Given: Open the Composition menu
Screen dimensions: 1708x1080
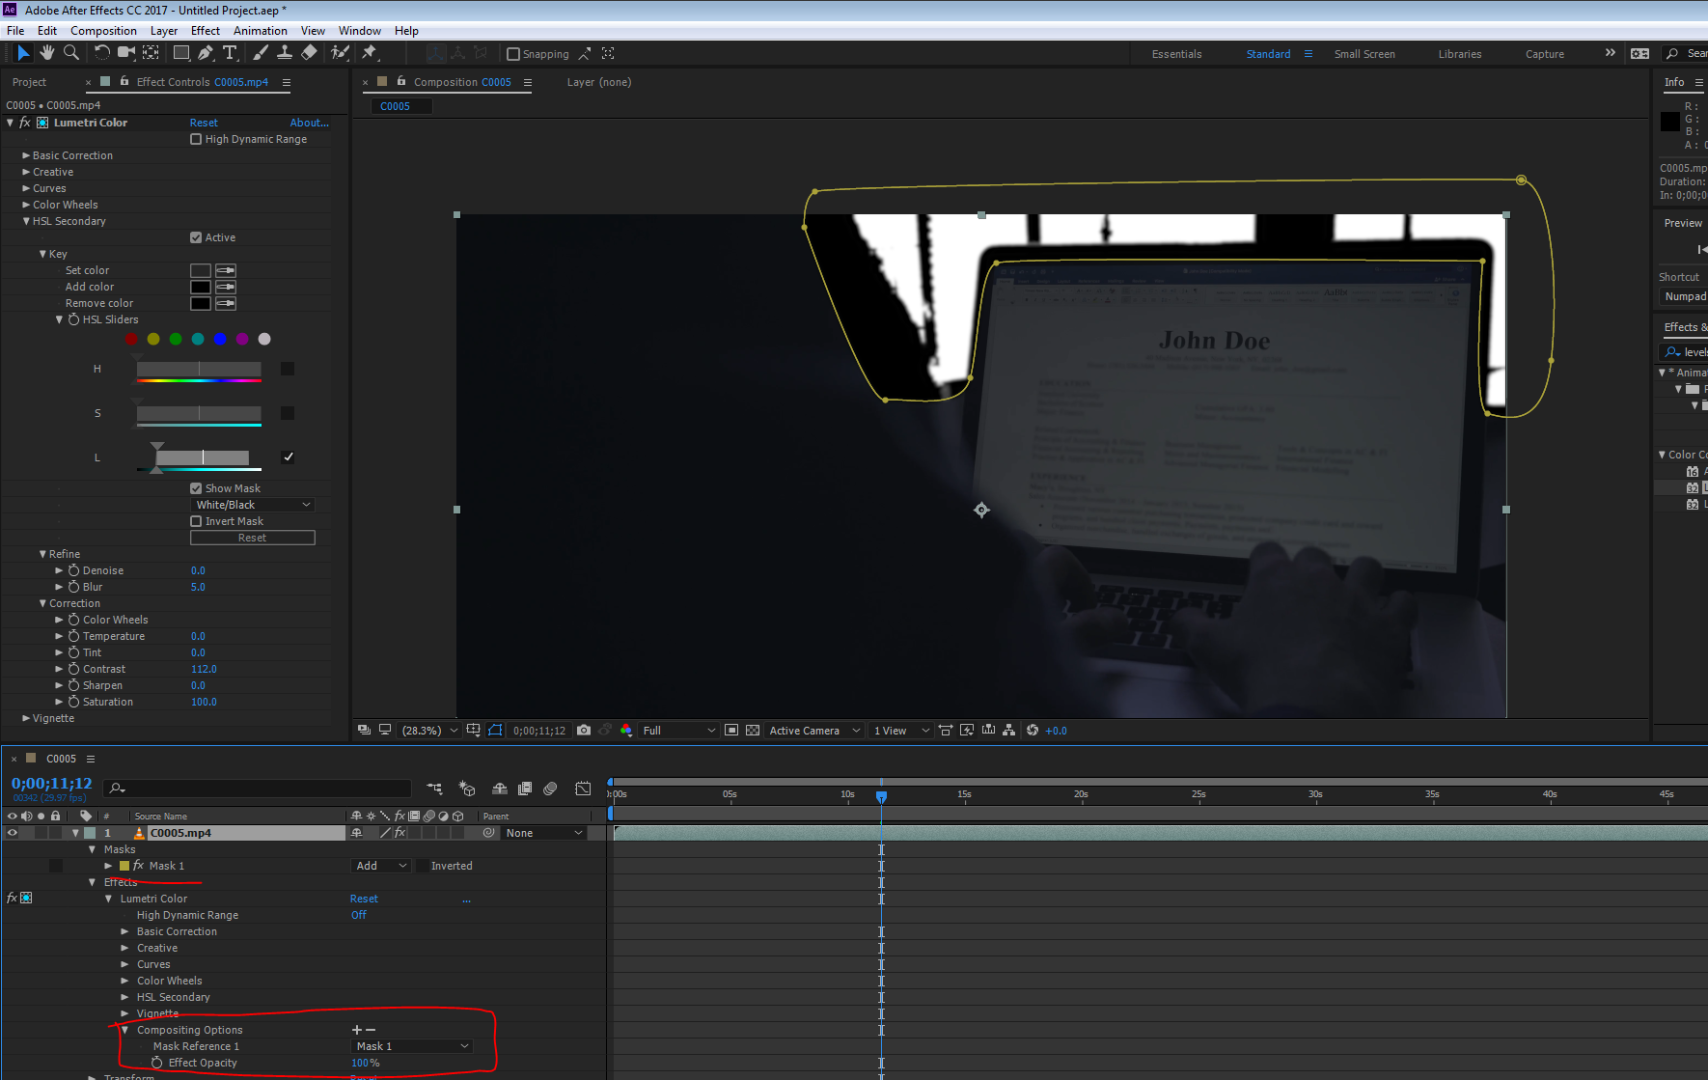Looking at the screenshot, I should pyautogui.click(x=103, y=31).
